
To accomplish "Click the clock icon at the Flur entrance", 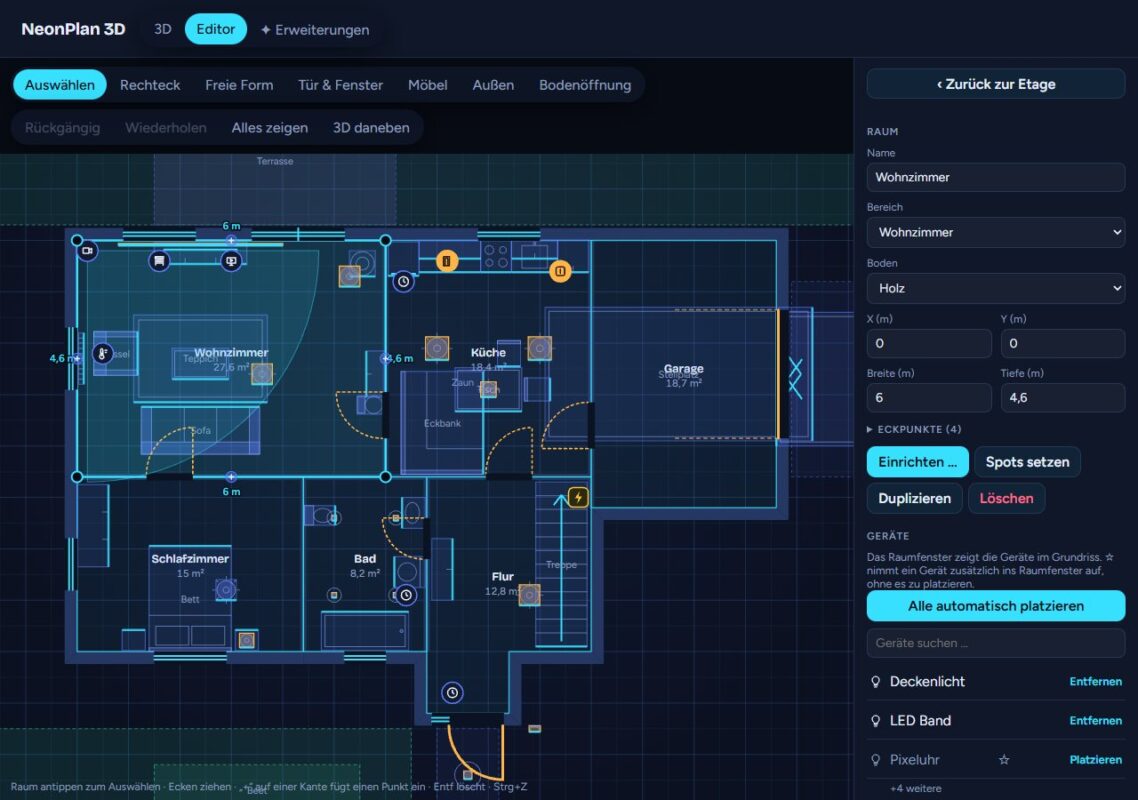I will pyautogui.click(x=452, y=693).
